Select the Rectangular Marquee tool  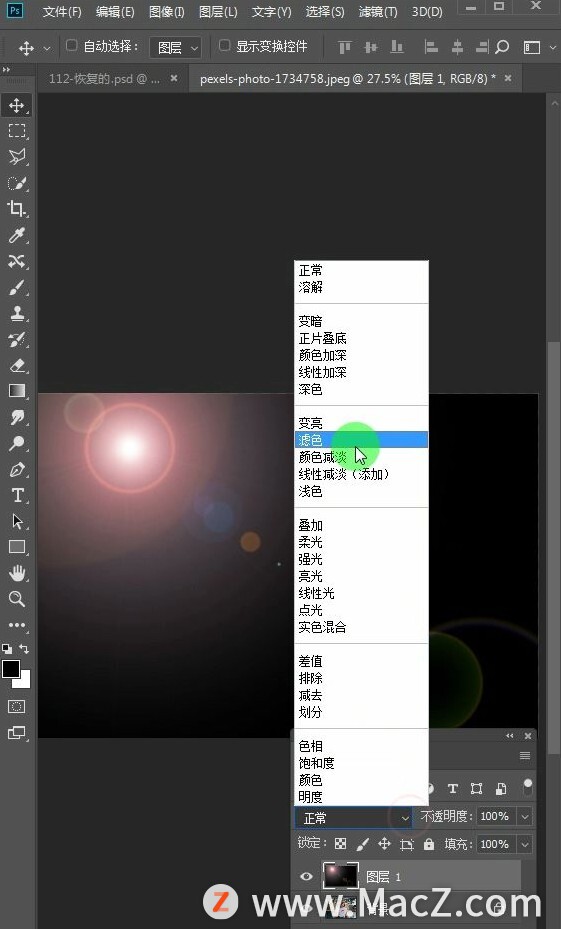(x=17, y=131)
